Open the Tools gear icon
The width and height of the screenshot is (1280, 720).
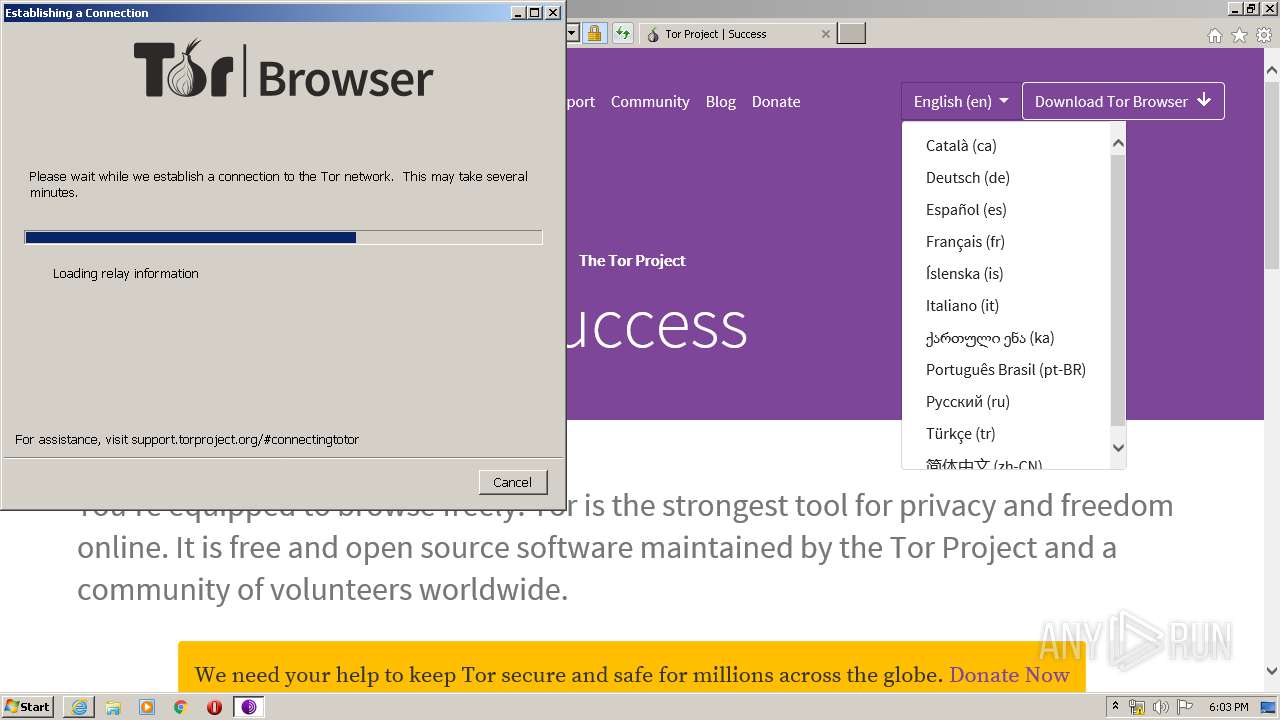pyautogui.click(x=1264, y=35)
